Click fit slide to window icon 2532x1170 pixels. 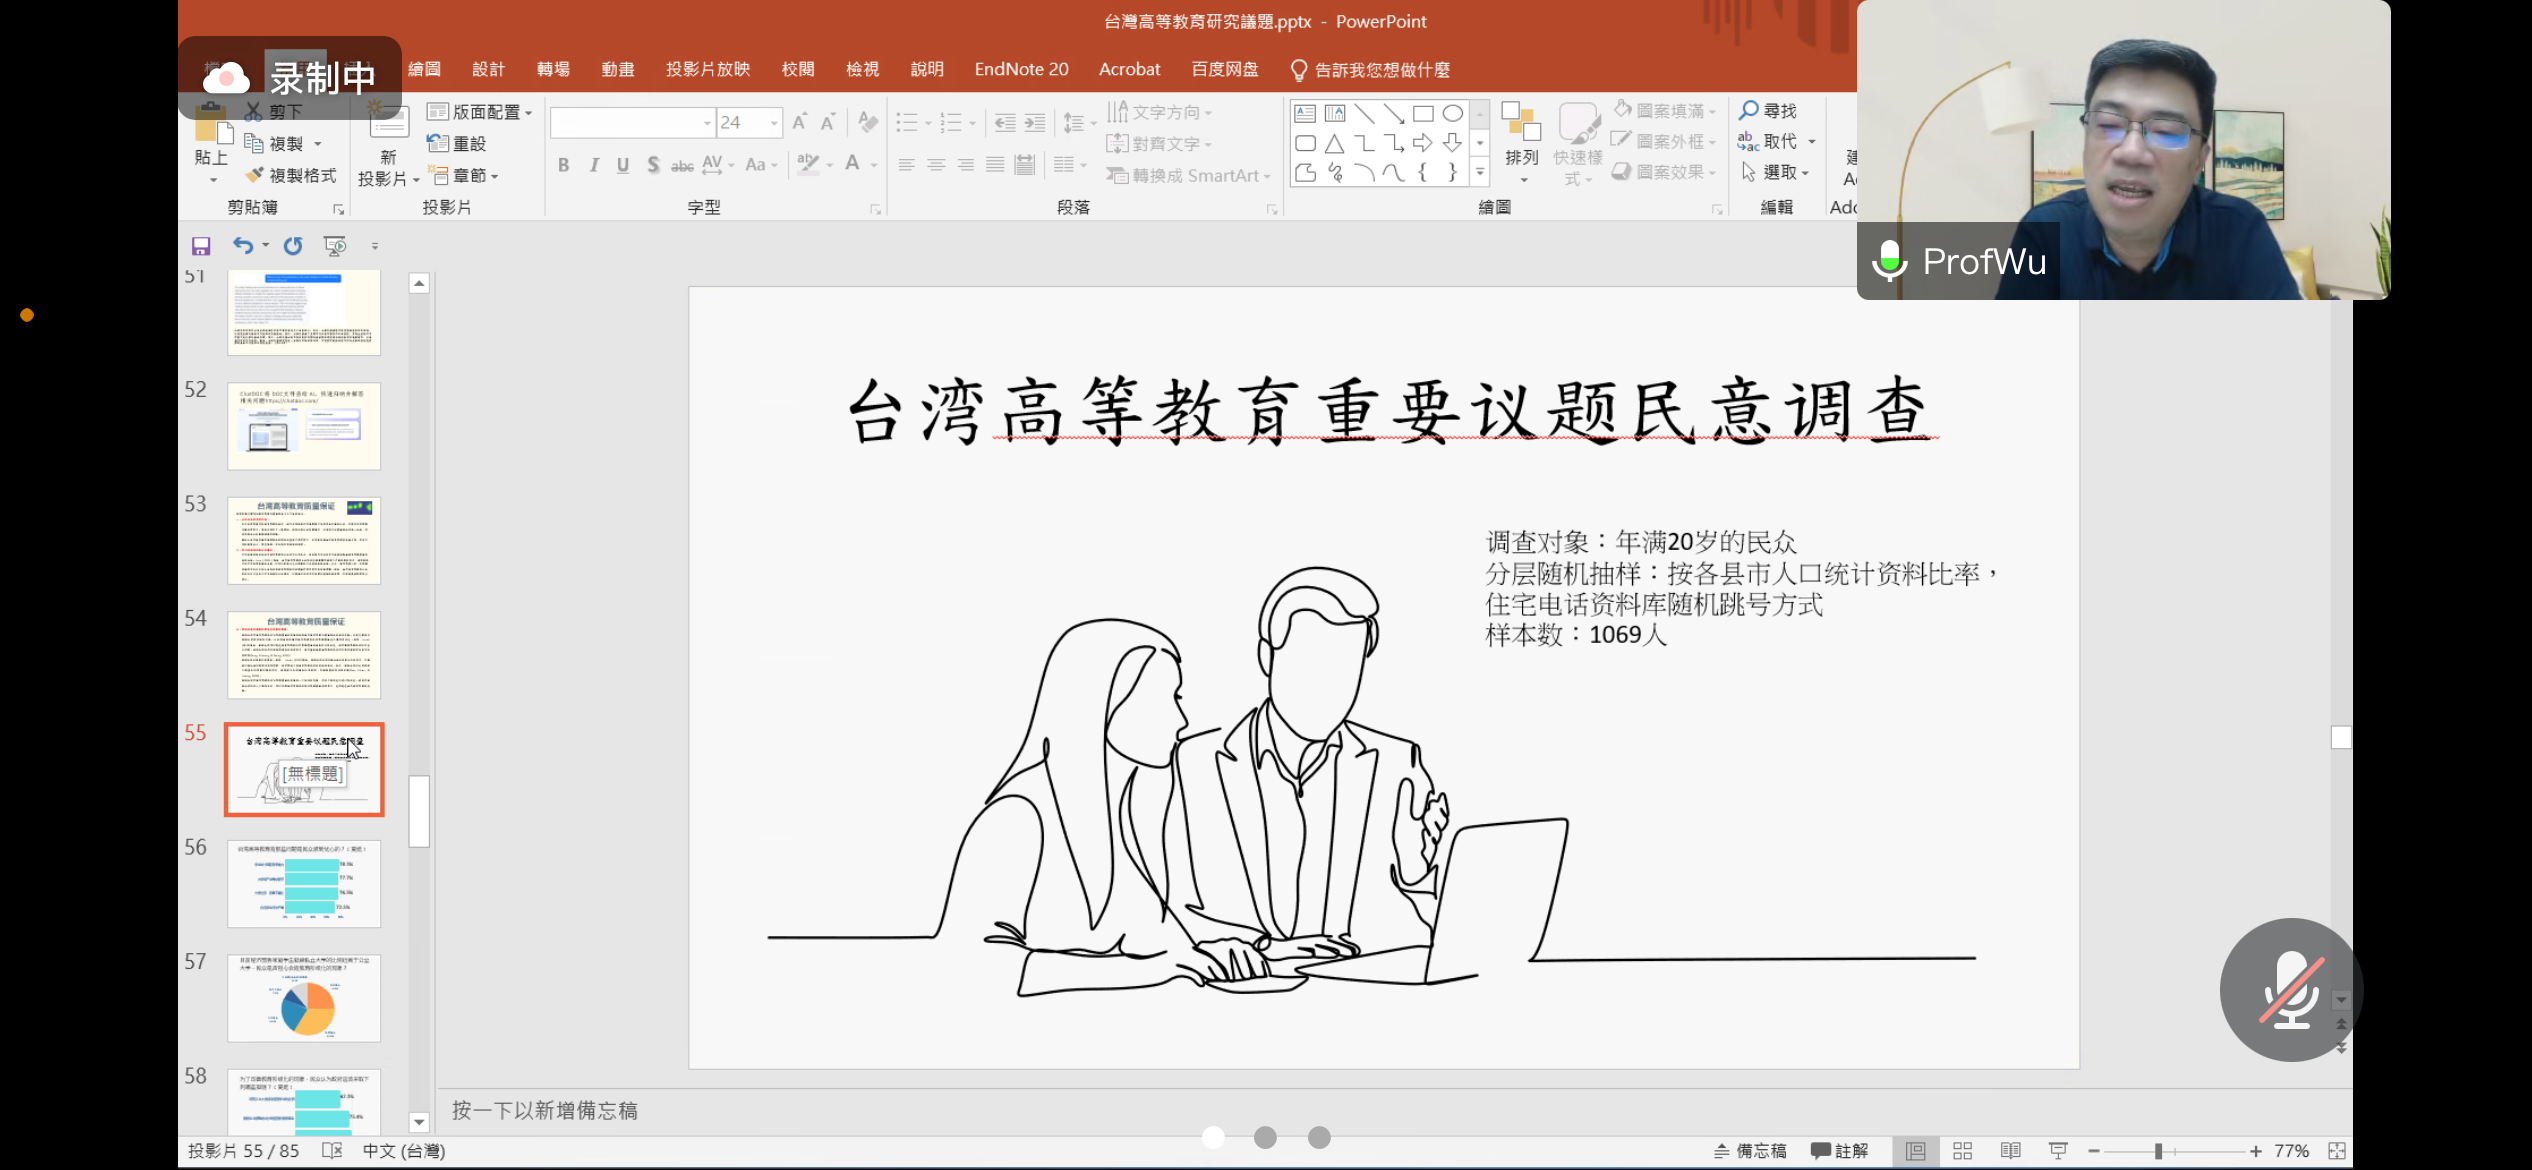(x=2337, y=1151)
